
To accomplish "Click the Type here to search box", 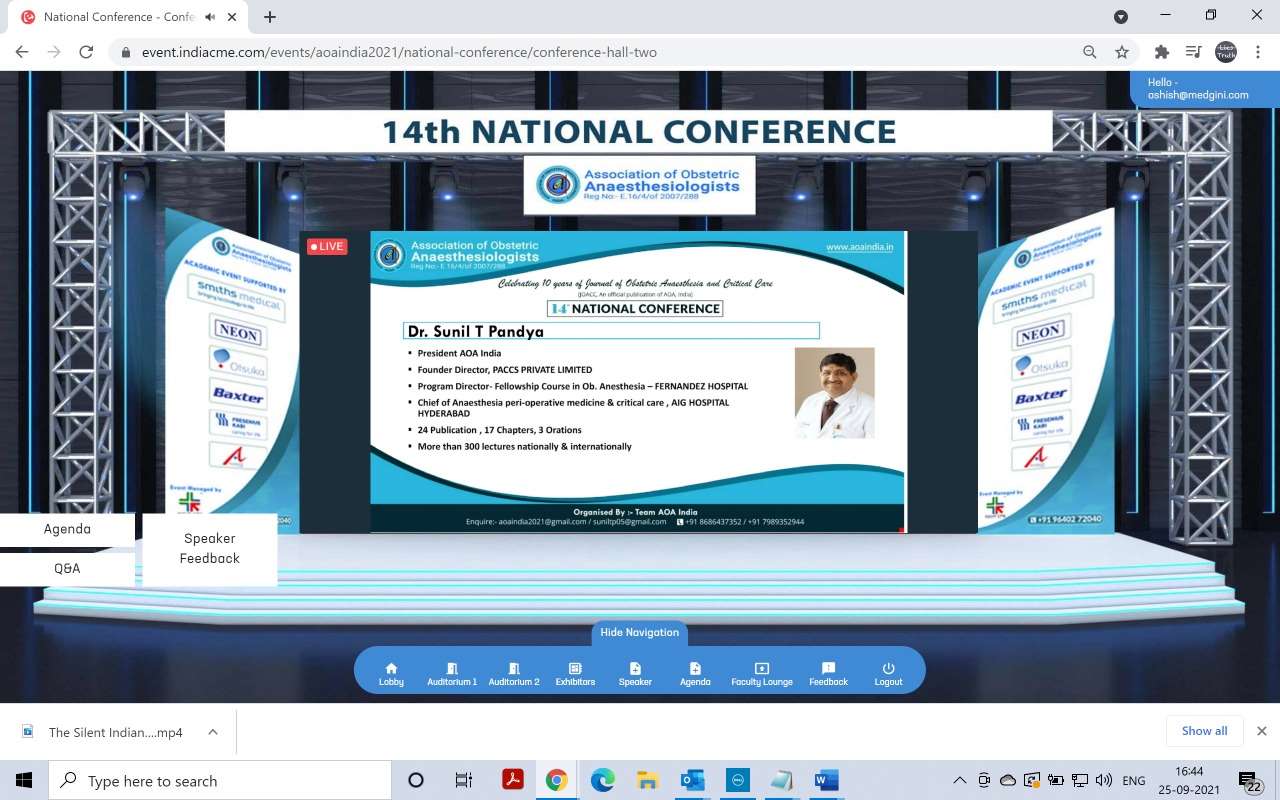I will coord(220,780).
